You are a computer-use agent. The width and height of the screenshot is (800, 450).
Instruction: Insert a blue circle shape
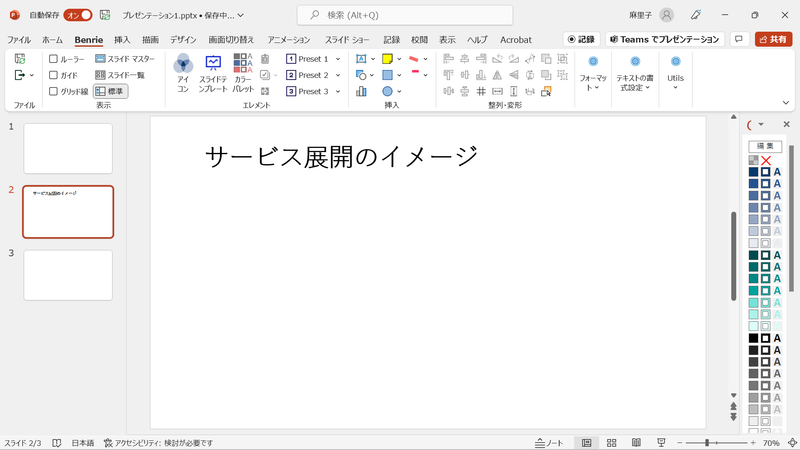click(x=387, y=92)
